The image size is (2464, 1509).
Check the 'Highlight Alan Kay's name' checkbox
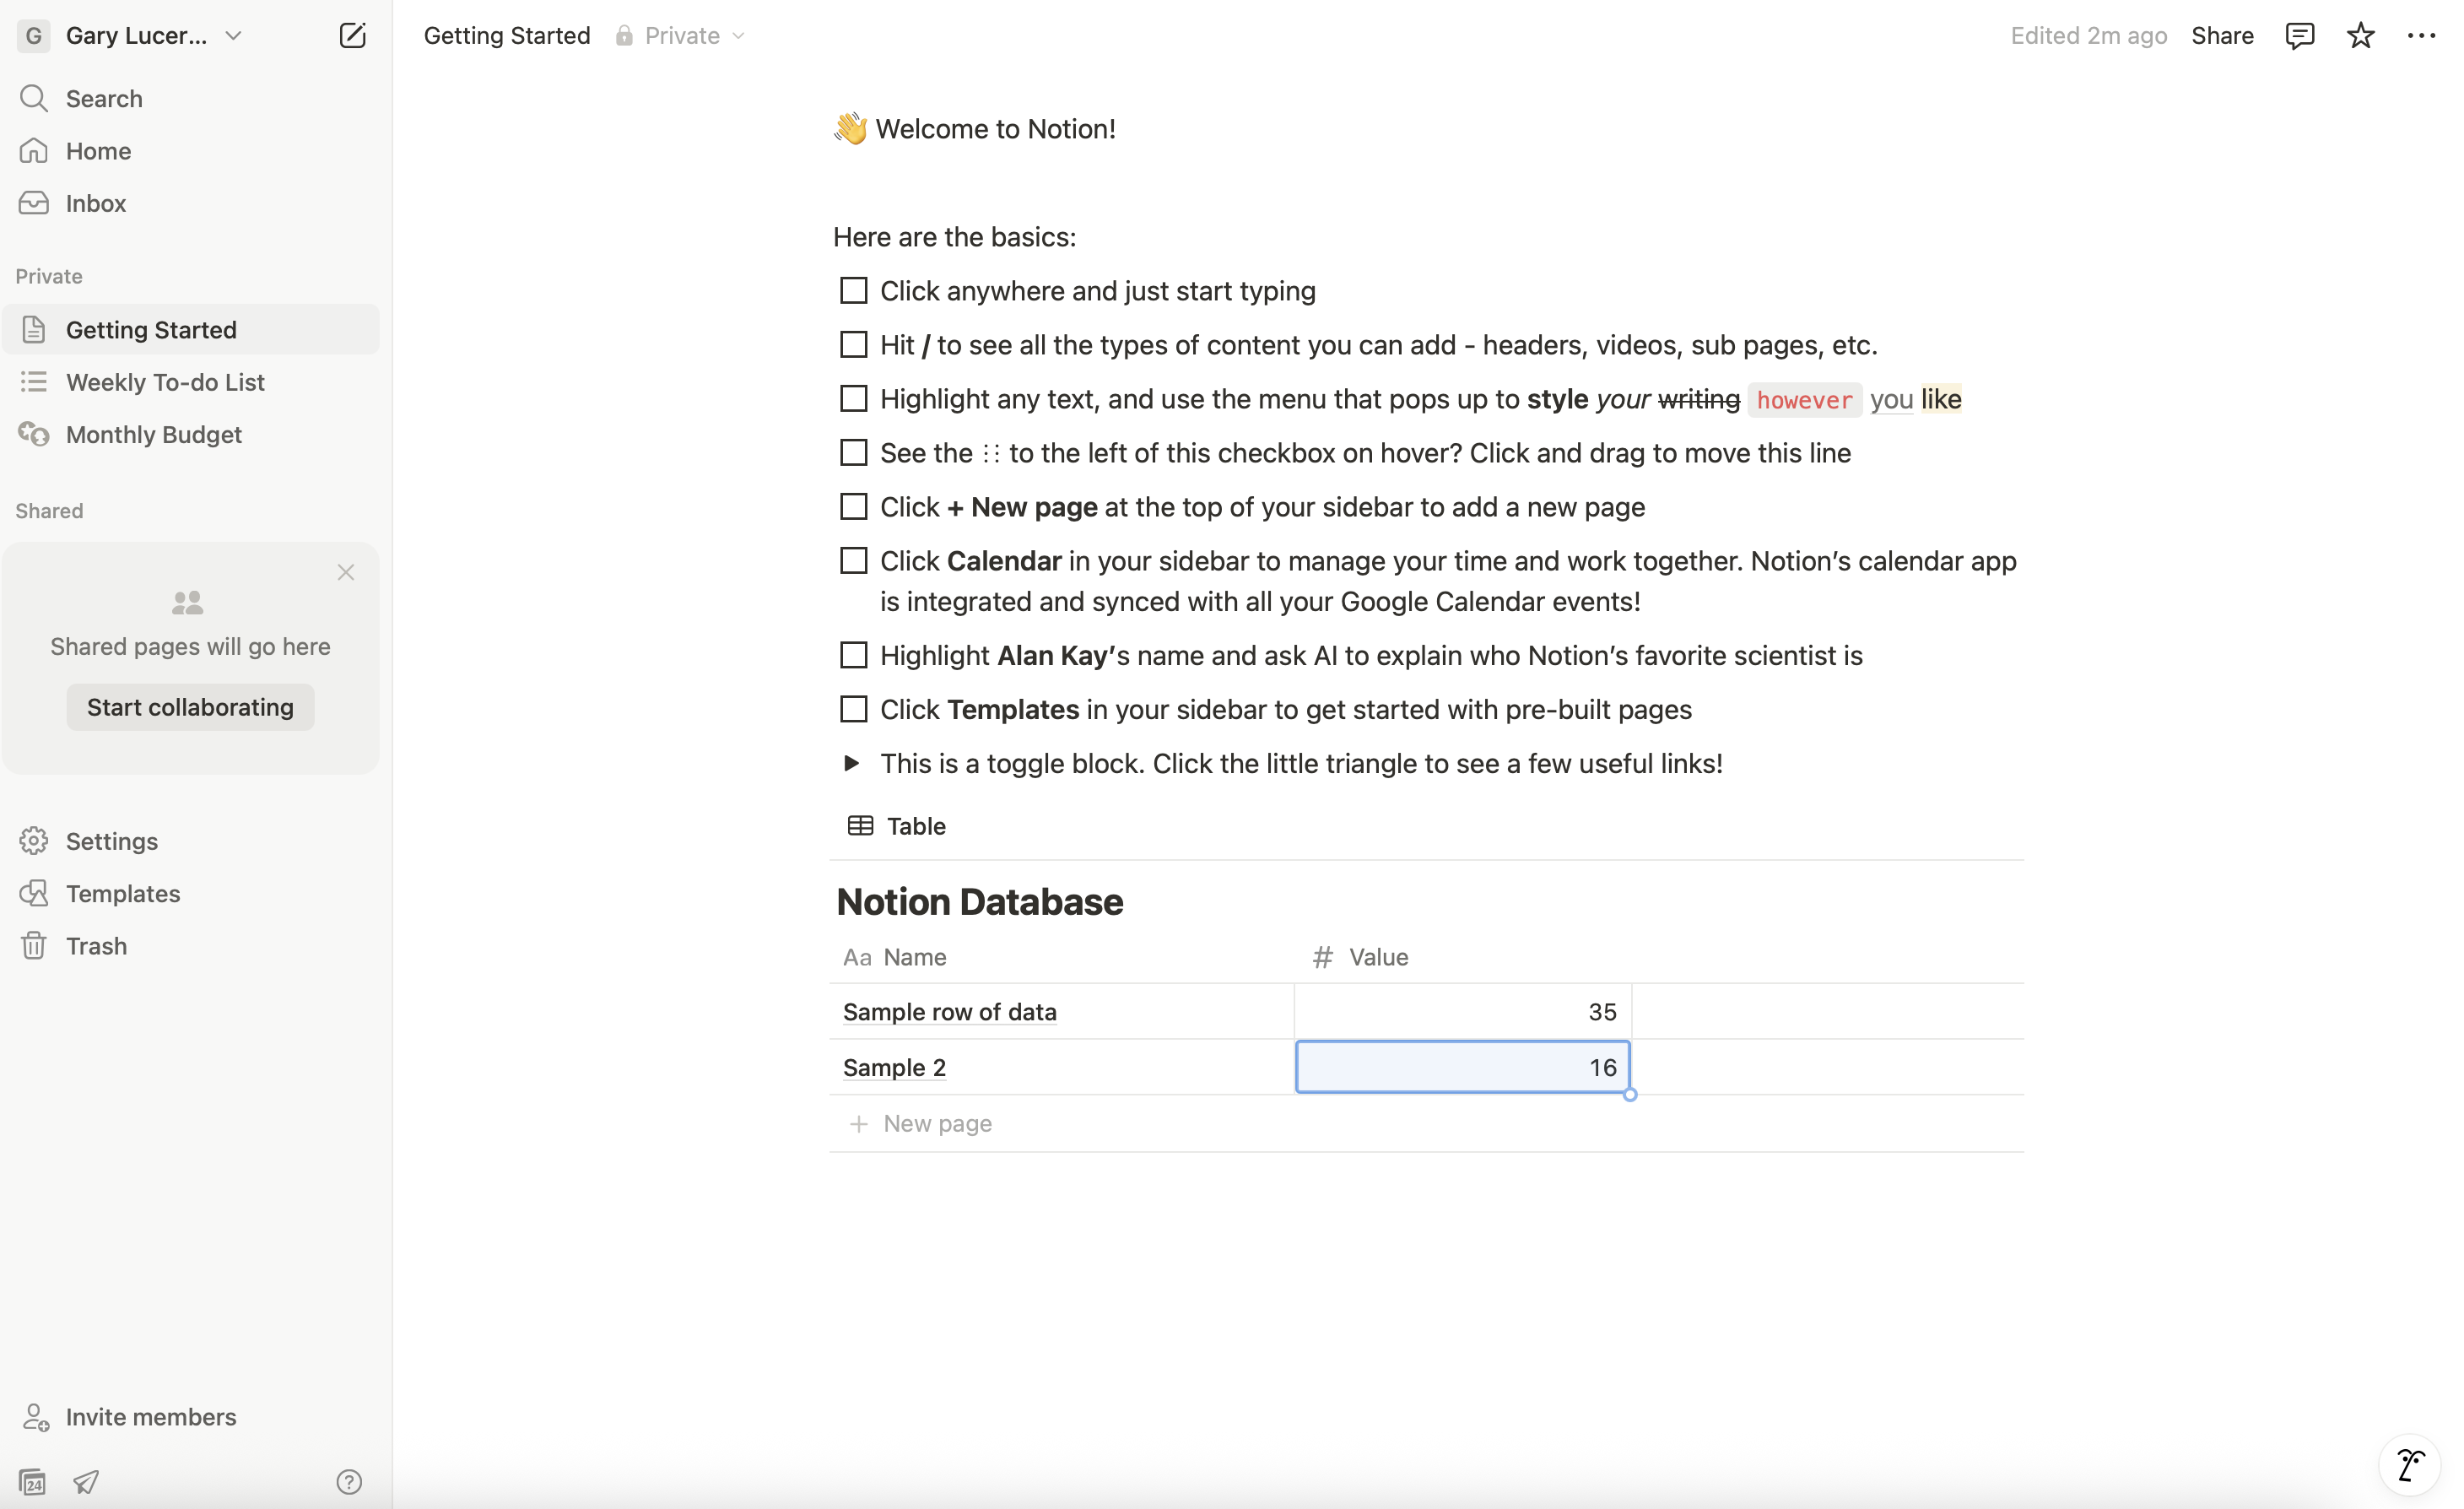(854, 655)
